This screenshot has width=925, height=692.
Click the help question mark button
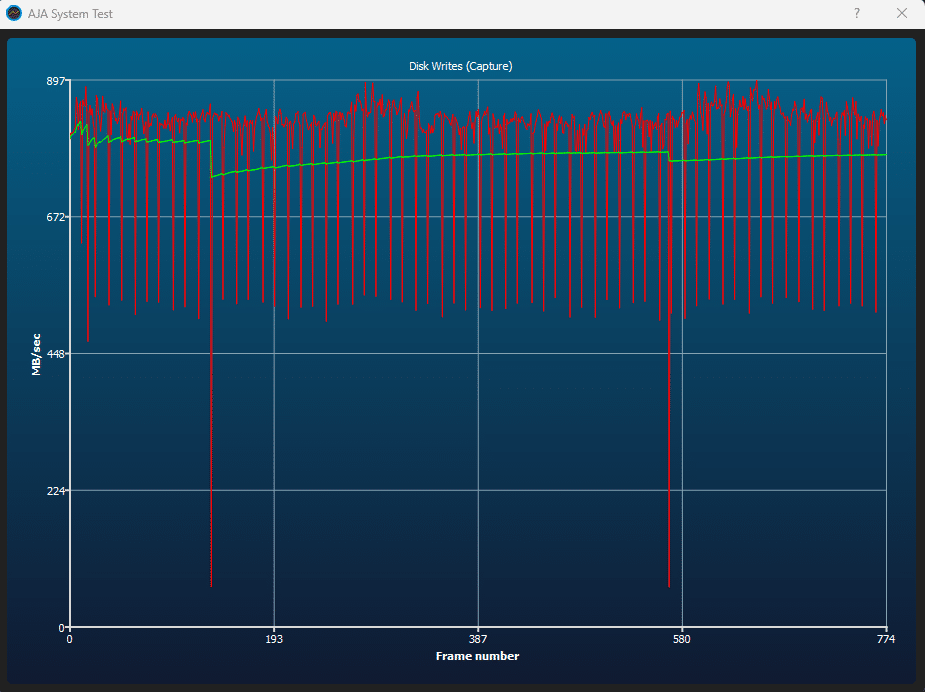pos(857,14)
